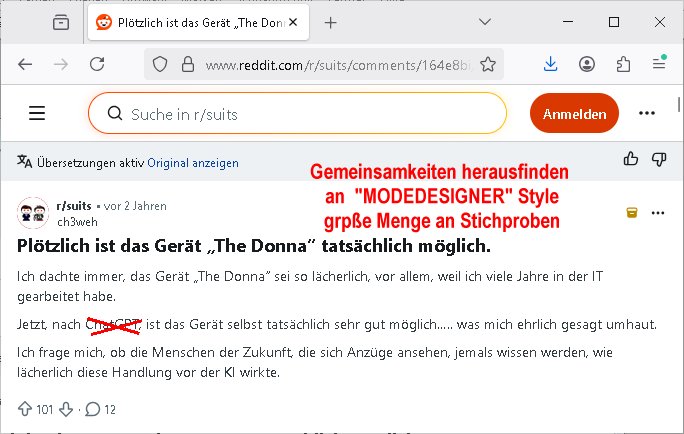Click the Anmelden login button
The width and height of the screenshot is (684, 434).
(x=574, y=114)
